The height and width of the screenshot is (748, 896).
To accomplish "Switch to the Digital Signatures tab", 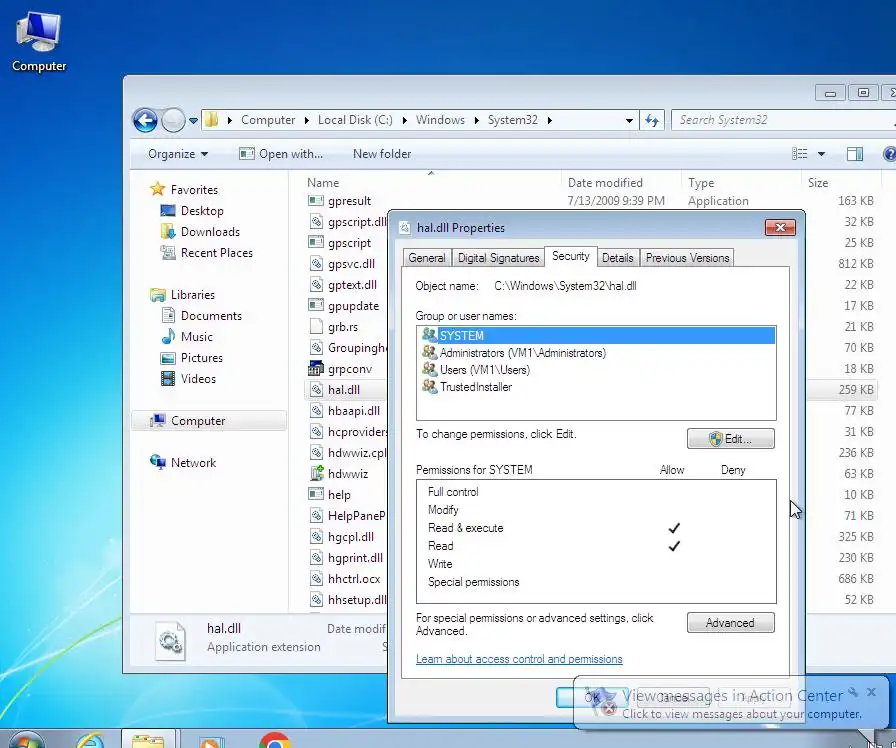I will [x=498, y=258].
